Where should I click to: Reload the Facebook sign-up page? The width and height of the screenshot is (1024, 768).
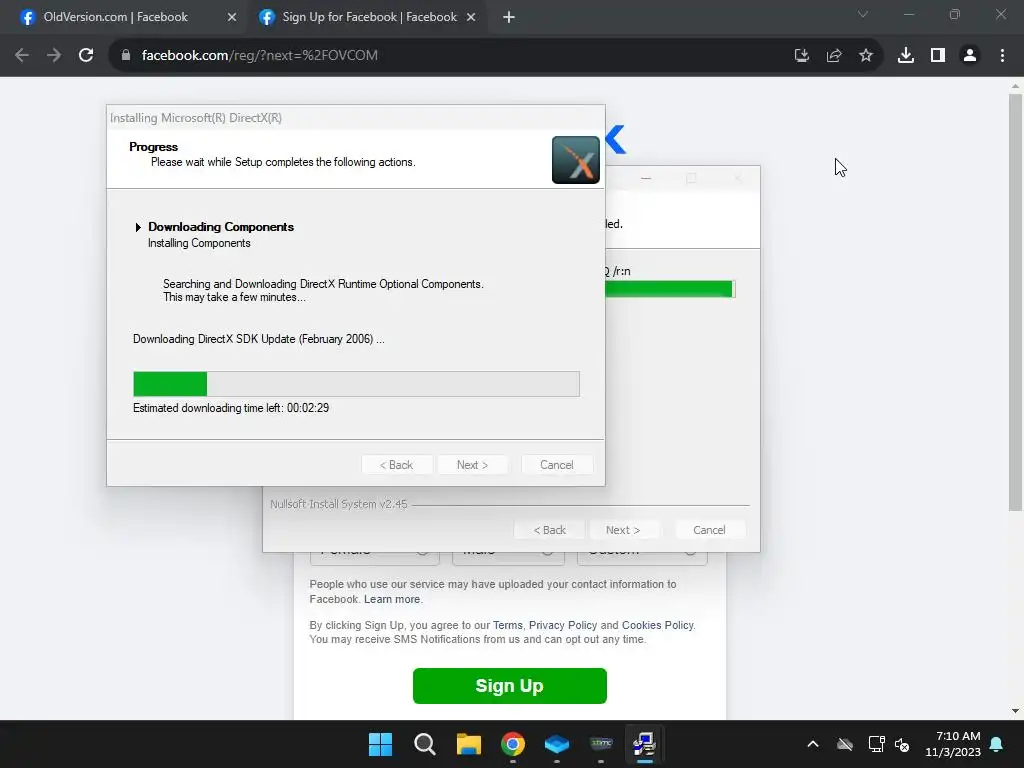point(86,56)
